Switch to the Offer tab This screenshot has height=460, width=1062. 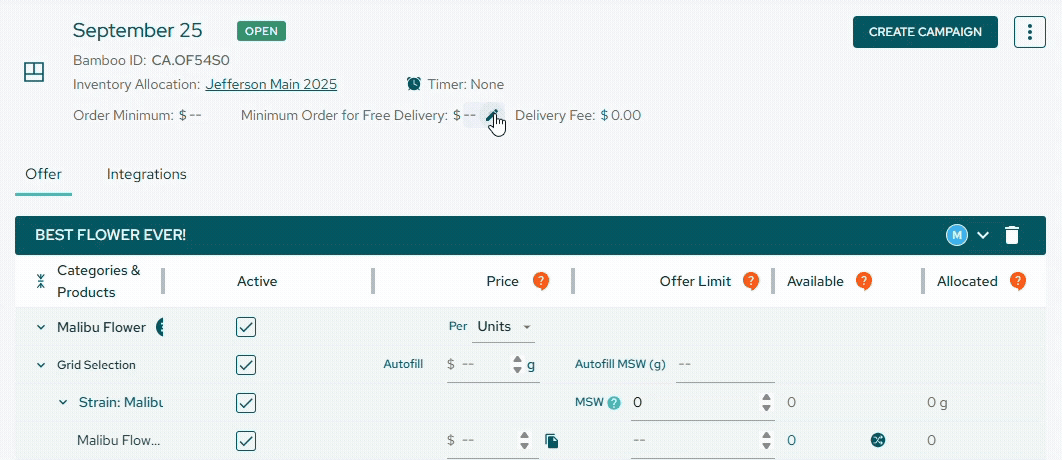[43, 174]
